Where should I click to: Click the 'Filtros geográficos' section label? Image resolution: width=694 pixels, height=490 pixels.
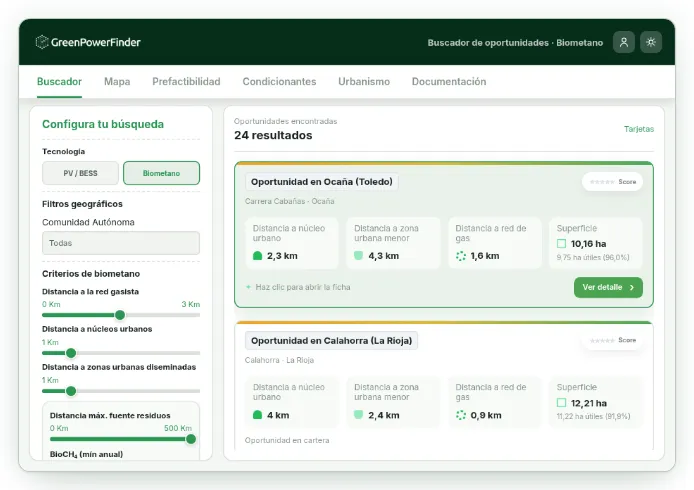pos(82,204)
